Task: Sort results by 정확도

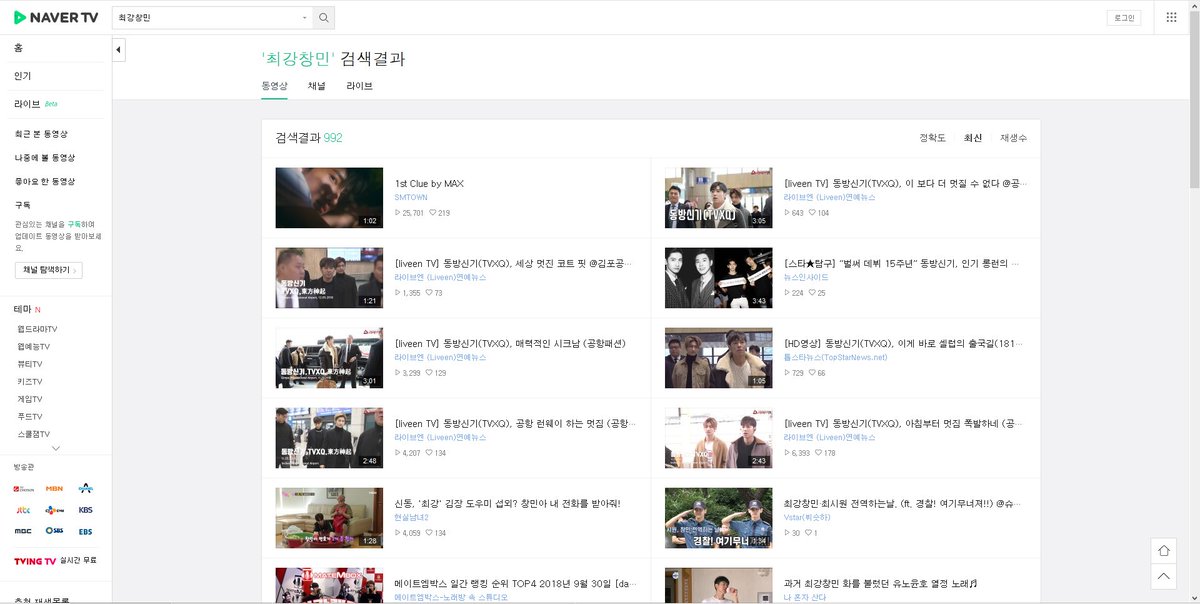Action: (932, 138)
